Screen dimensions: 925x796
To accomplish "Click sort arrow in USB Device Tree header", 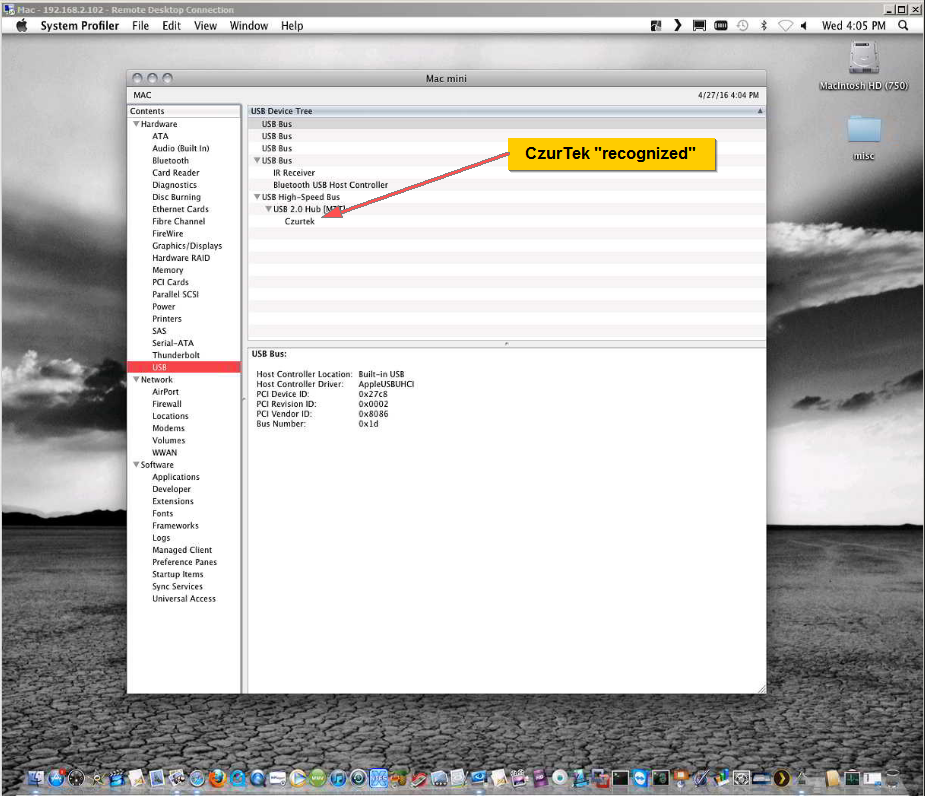I will coord(760,111).
